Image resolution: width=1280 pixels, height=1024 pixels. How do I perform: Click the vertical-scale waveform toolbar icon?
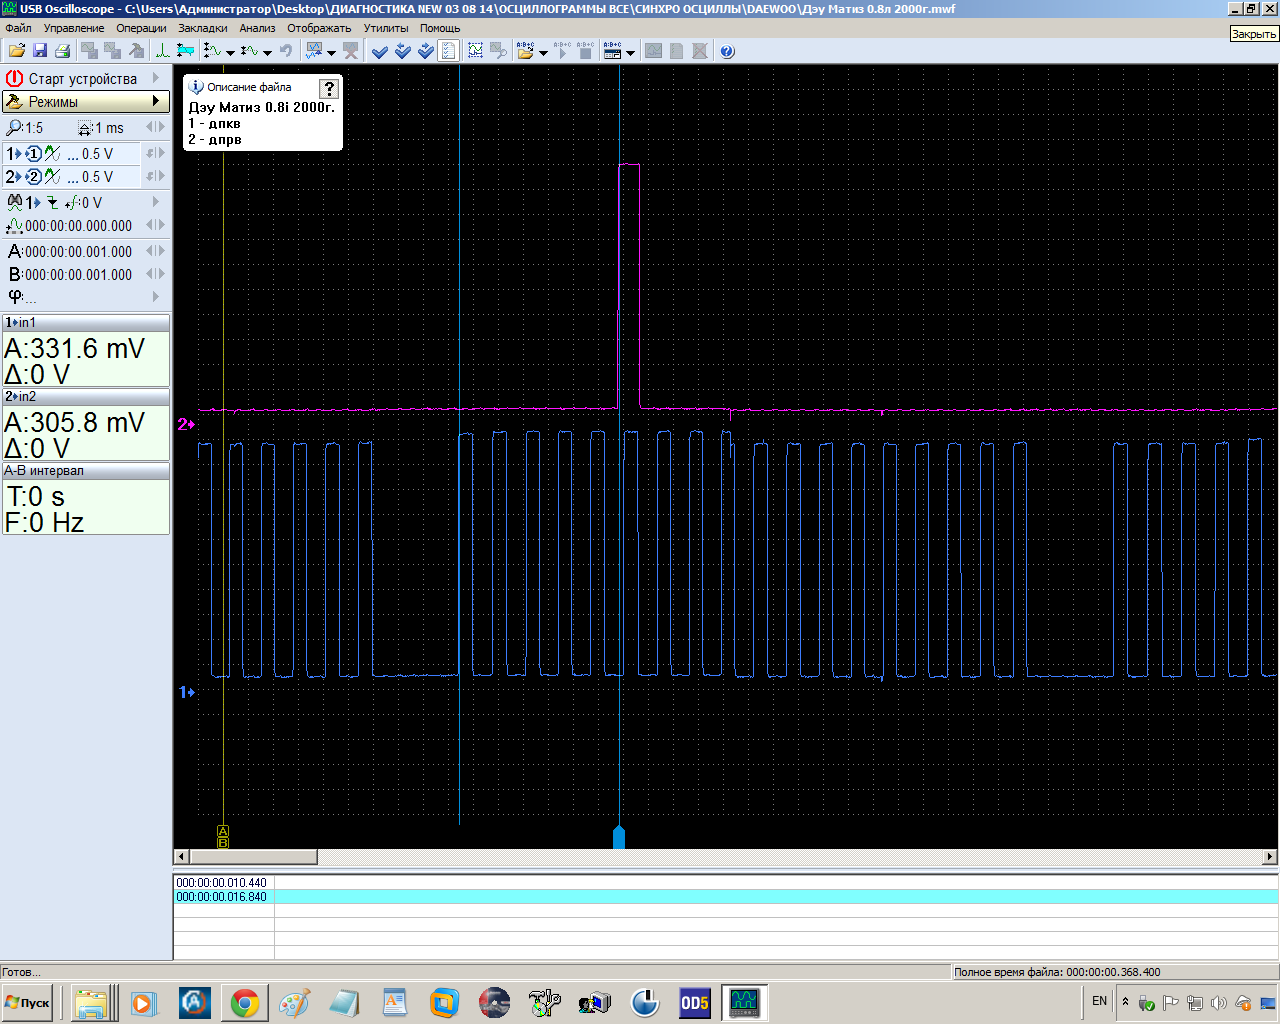(212, 50)
